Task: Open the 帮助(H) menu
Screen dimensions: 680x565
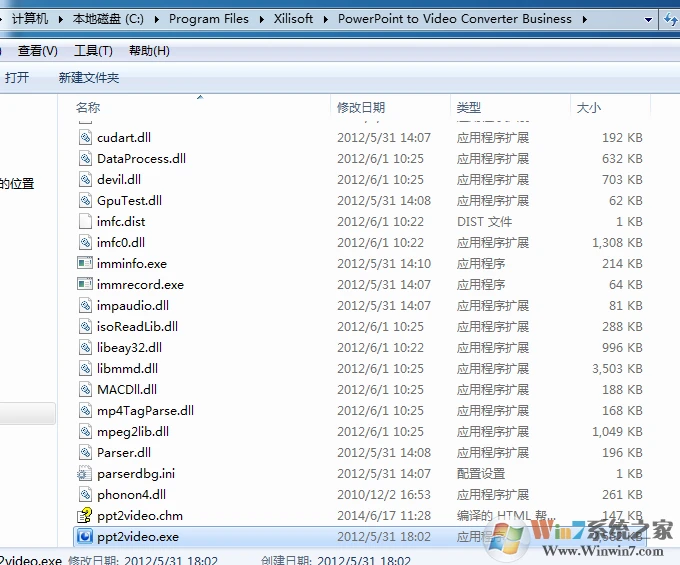Action: tap(149, 51)
